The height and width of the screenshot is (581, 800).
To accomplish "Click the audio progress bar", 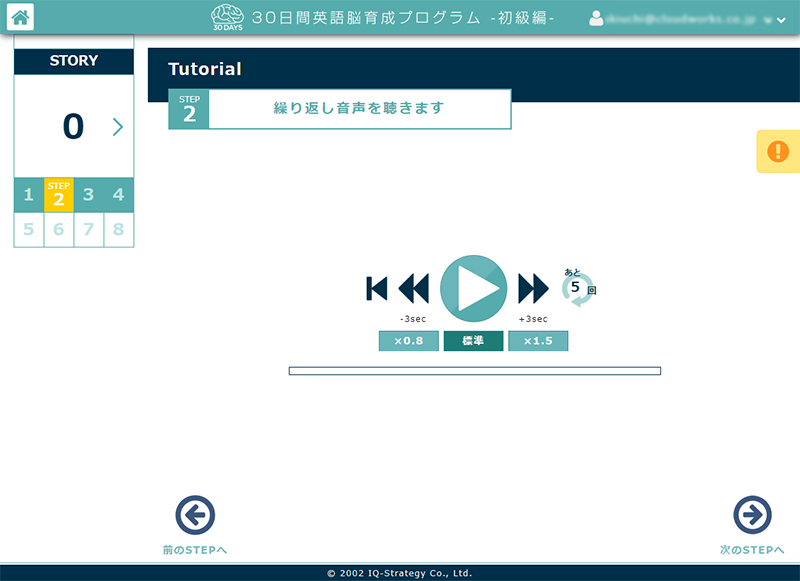I will [x=475, y=370].
